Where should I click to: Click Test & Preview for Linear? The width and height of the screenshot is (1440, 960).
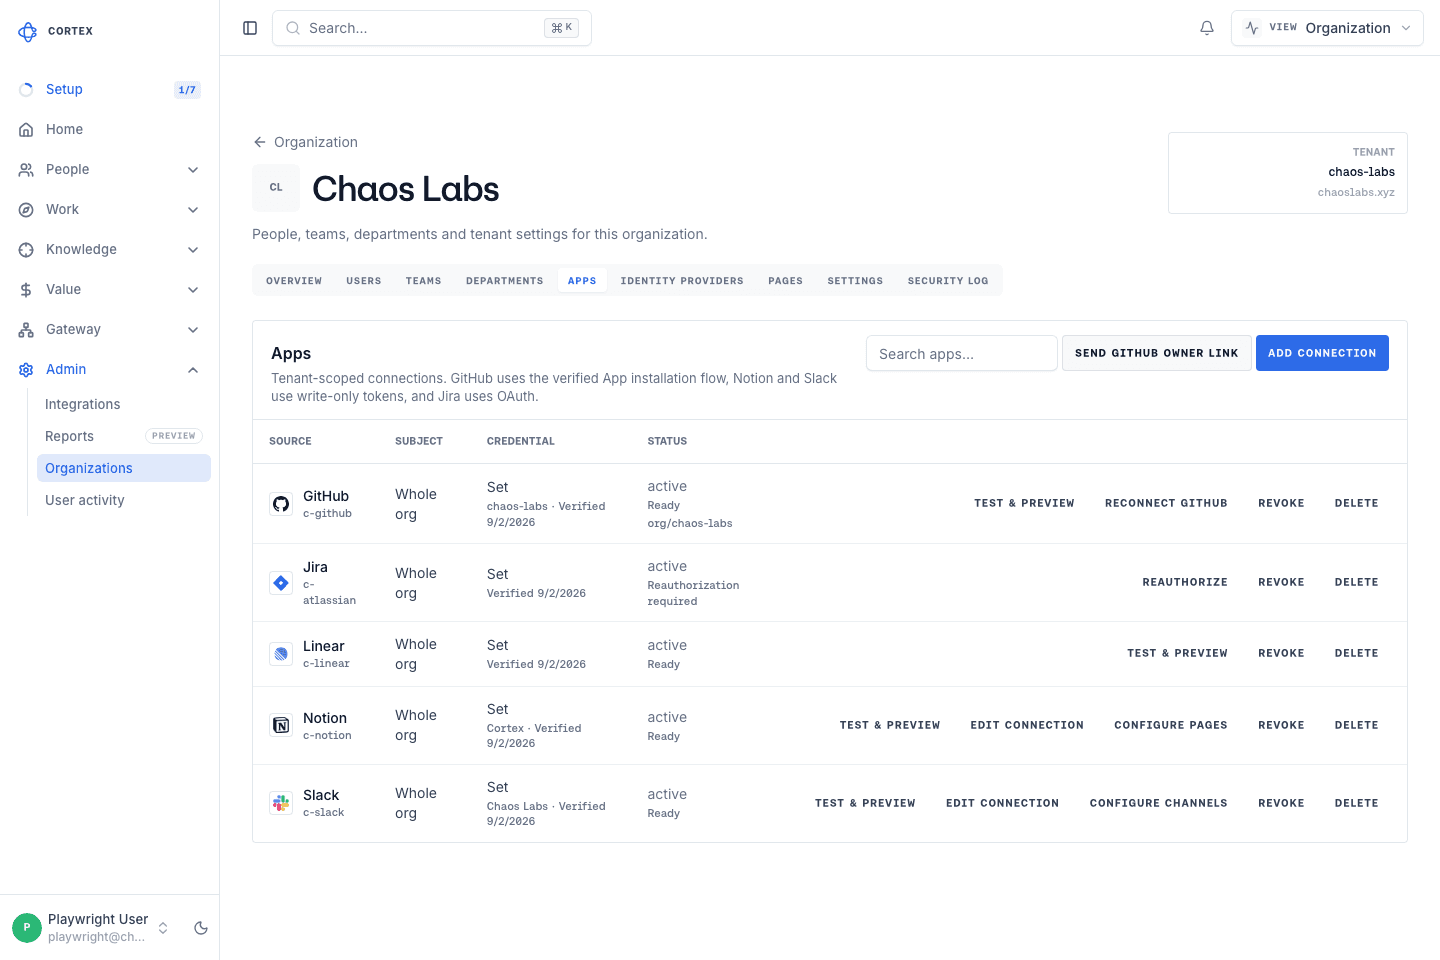click(1177, 653)
